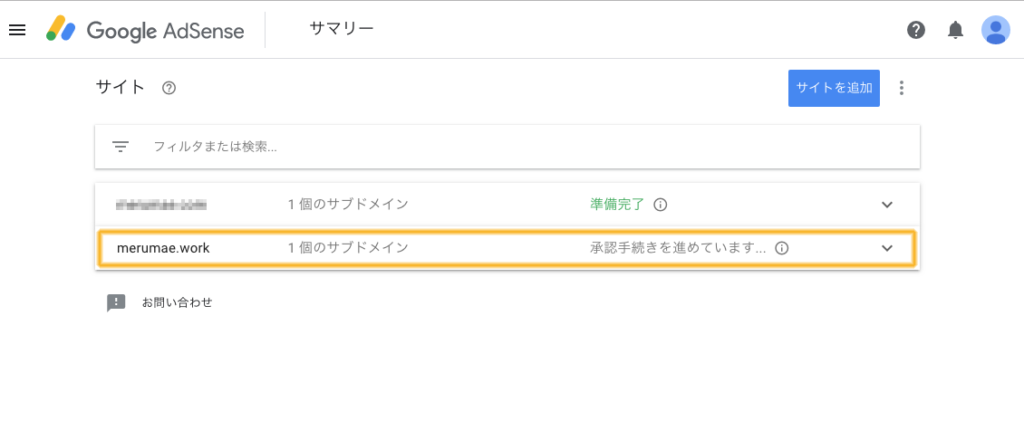Screen dimensions: 1024x421
Task: Click the 準備完了 status text
Action: tap(617, 205)
